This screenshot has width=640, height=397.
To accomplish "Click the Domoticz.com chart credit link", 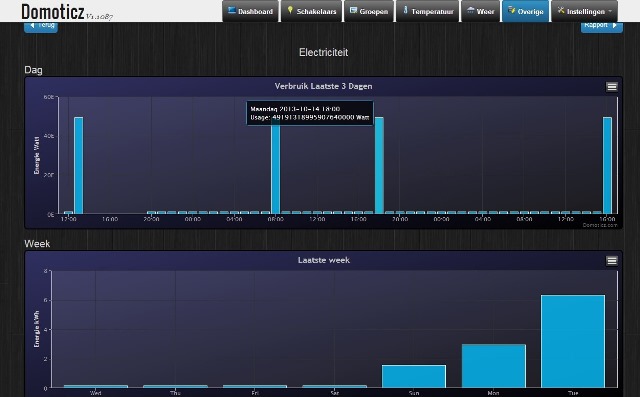I will [600, 225].
